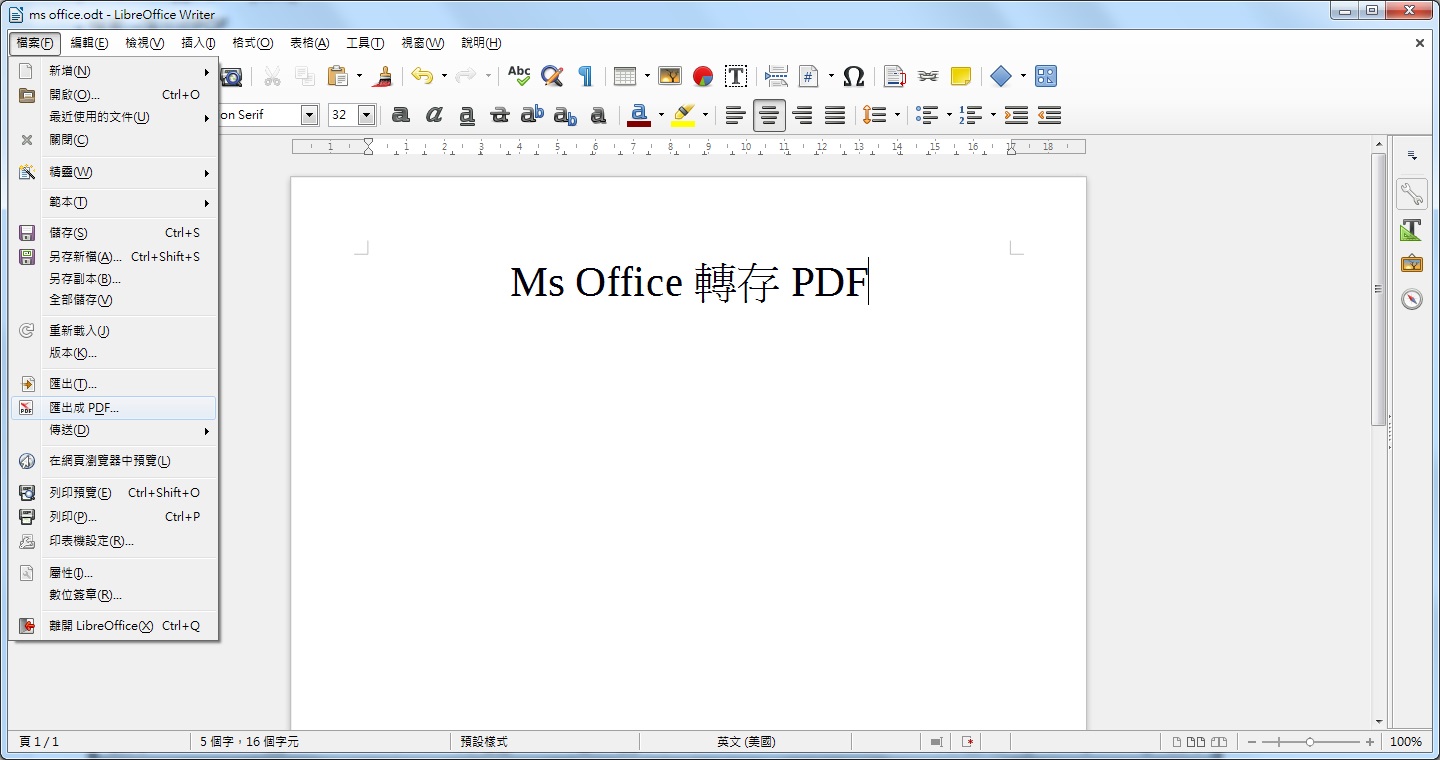Screen dimensions: 1440x760
Task: Open the font size dropdown
Action: point(366,115)
